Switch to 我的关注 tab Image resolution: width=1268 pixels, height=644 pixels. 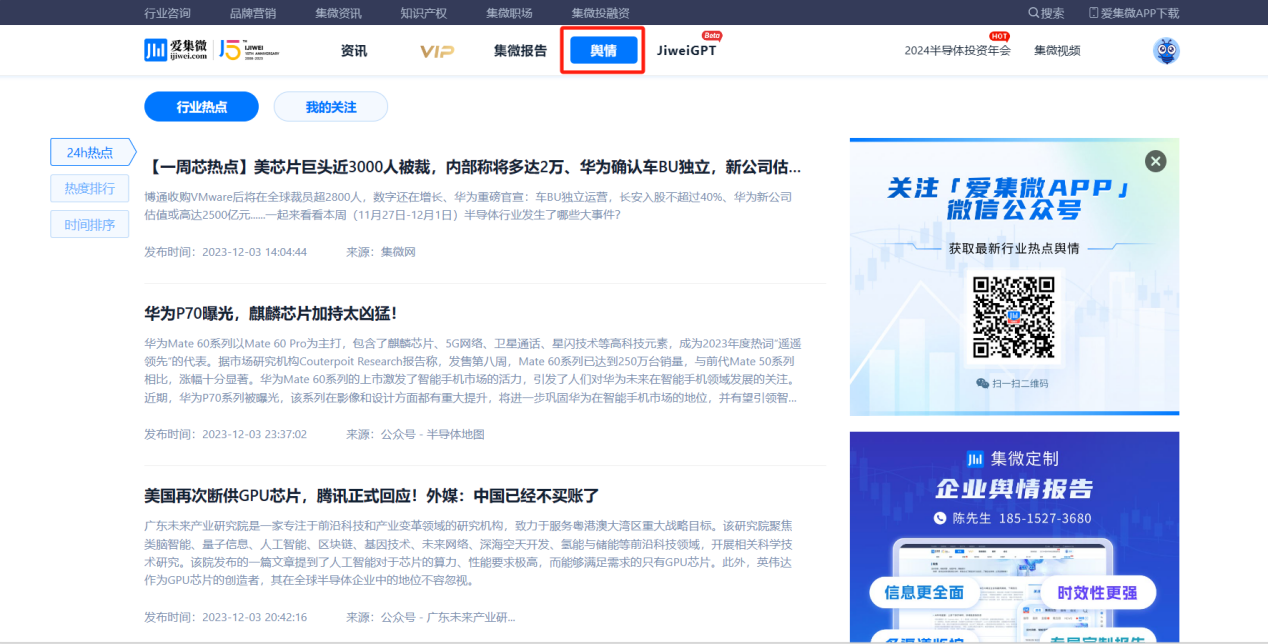[x=331, y=107]
